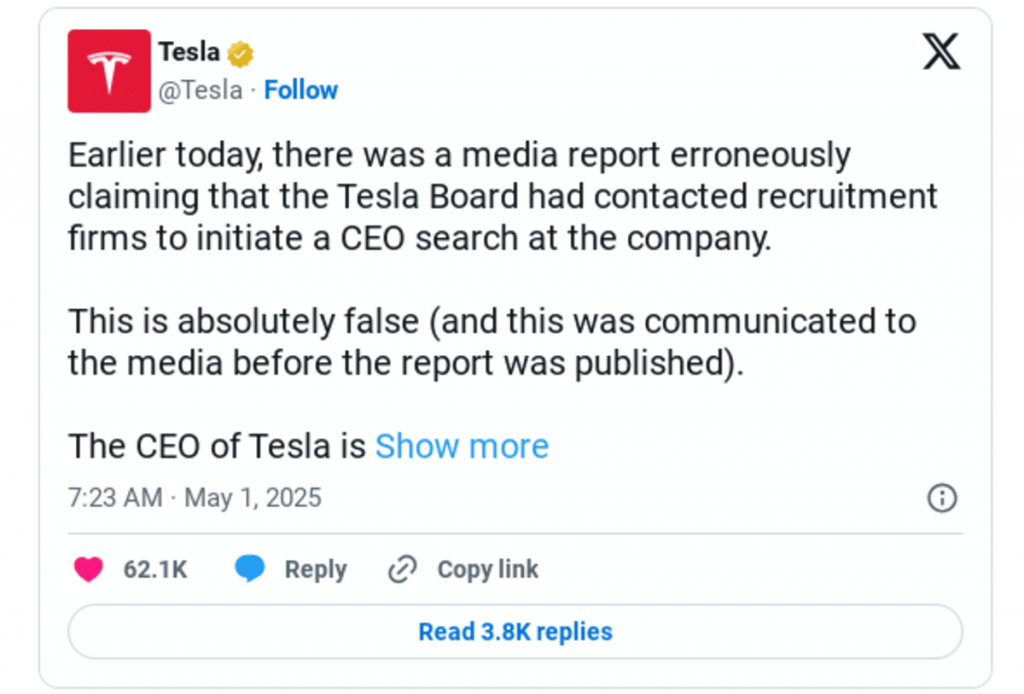Open the @Tesla handle
The width and height of the screenshot is (1024, 694).
[200, 90]
